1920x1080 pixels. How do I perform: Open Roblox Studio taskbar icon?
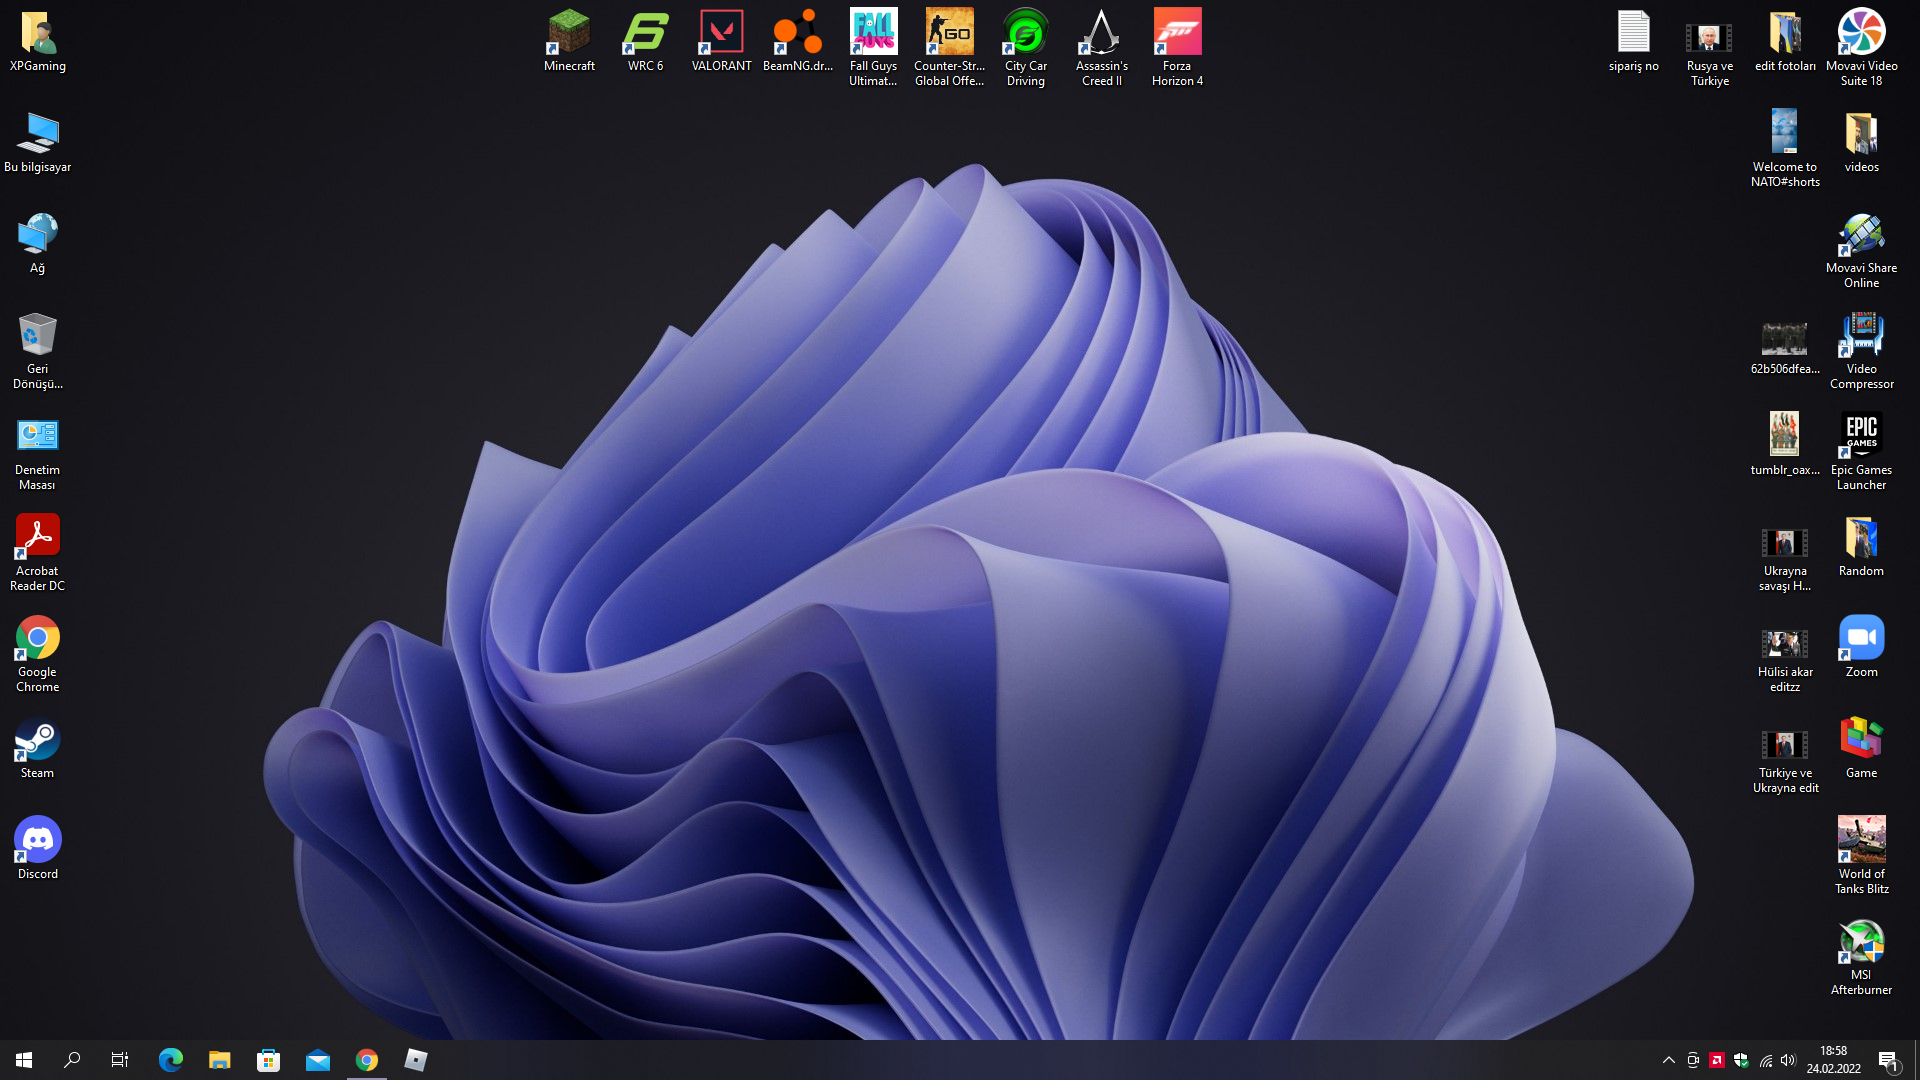tap(416, 1060)
